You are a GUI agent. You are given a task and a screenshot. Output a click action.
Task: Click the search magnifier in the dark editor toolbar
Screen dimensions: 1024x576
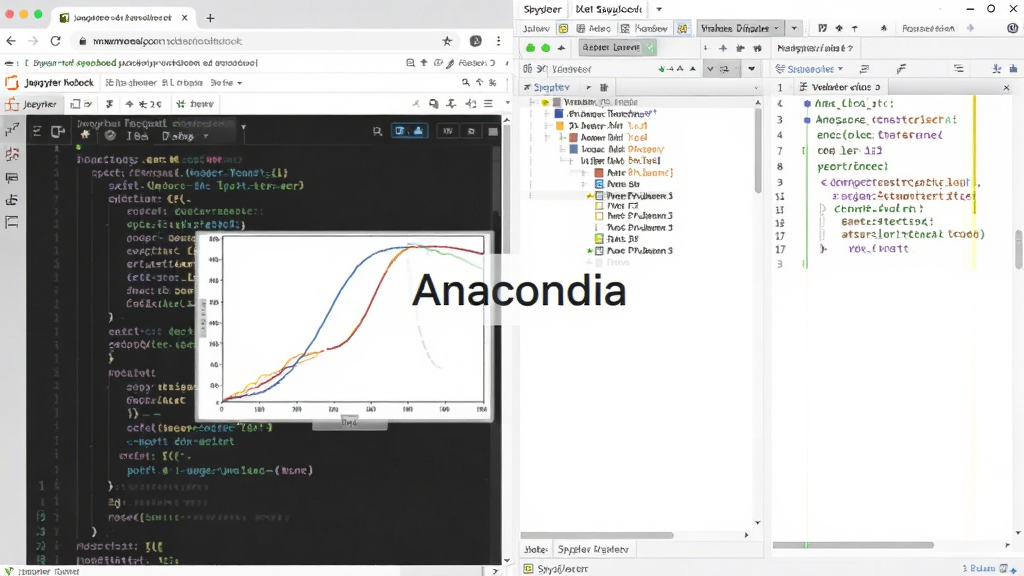click(377, 131)
